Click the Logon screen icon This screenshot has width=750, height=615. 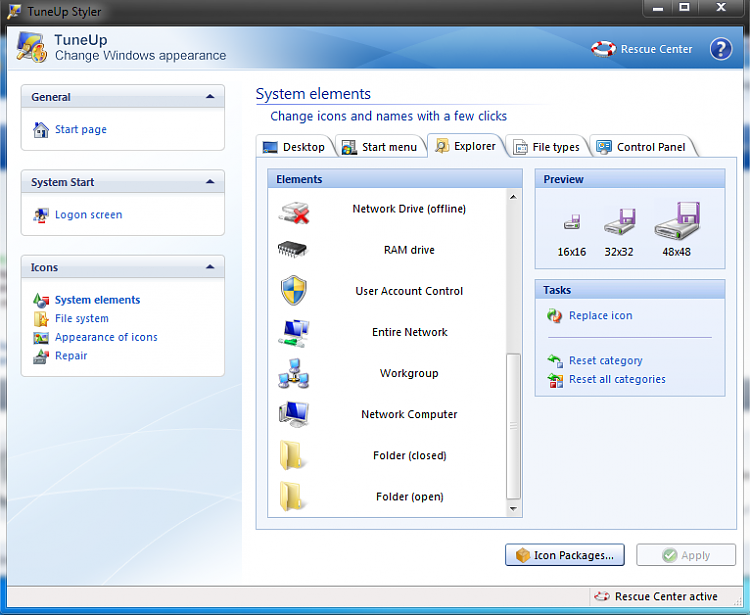pyautogui.click(x=41, y=215)
